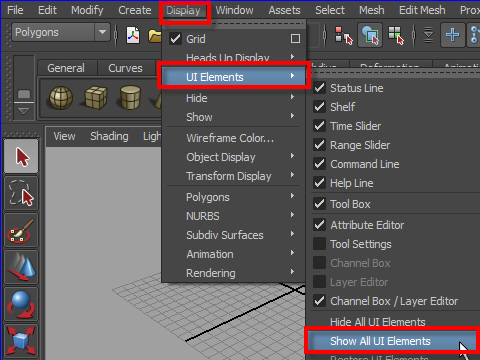
Task: Toggle the Grid display checkmark
Action: tap(175, 39)
